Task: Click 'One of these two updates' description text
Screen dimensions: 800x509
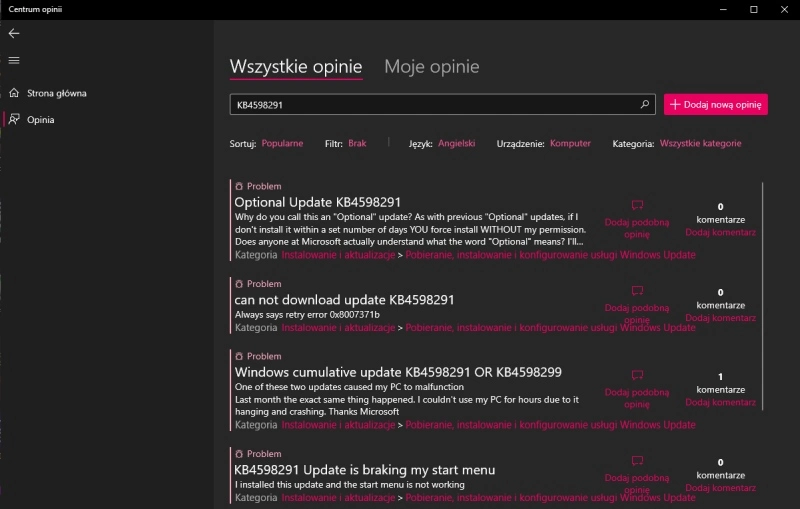Action: click(x=349, y=387)
